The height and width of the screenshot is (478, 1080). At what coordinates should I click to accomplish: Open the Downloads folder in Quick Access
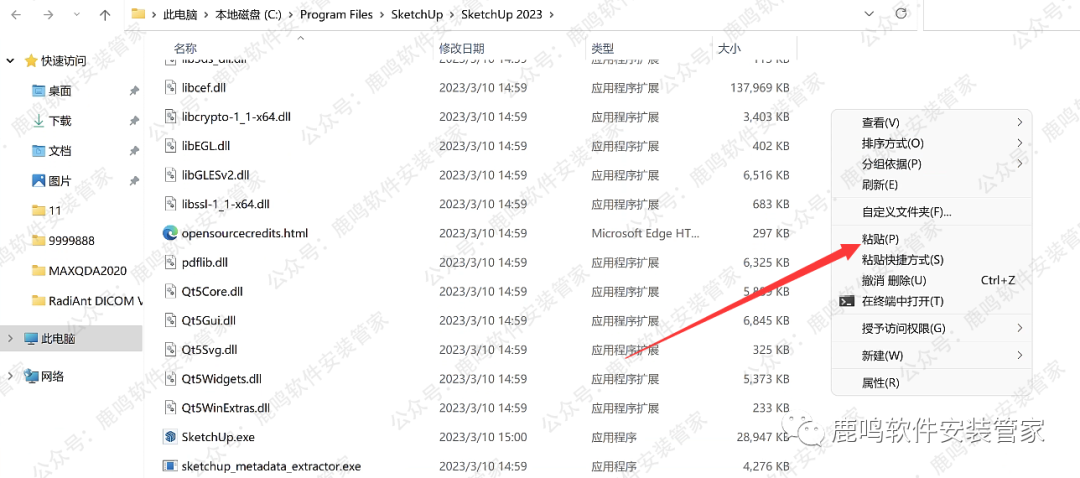[60, 121]
